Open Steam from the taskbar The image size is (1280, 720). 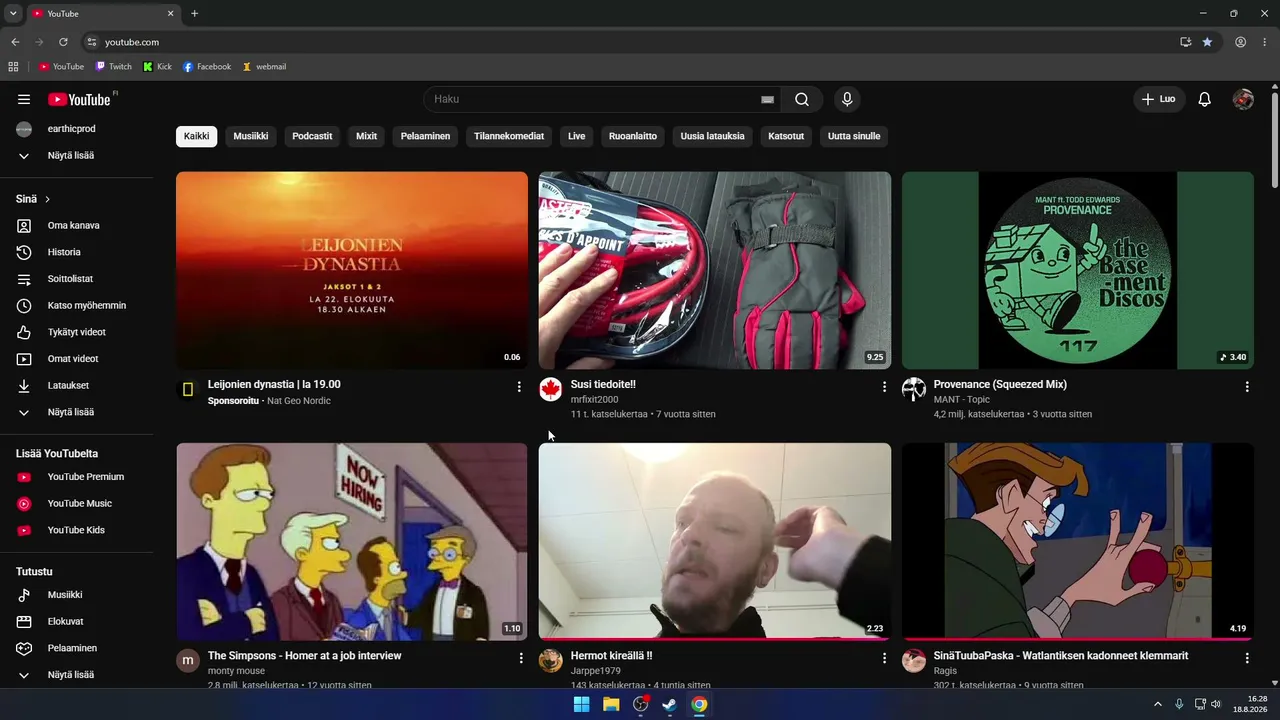coord(669,705)
